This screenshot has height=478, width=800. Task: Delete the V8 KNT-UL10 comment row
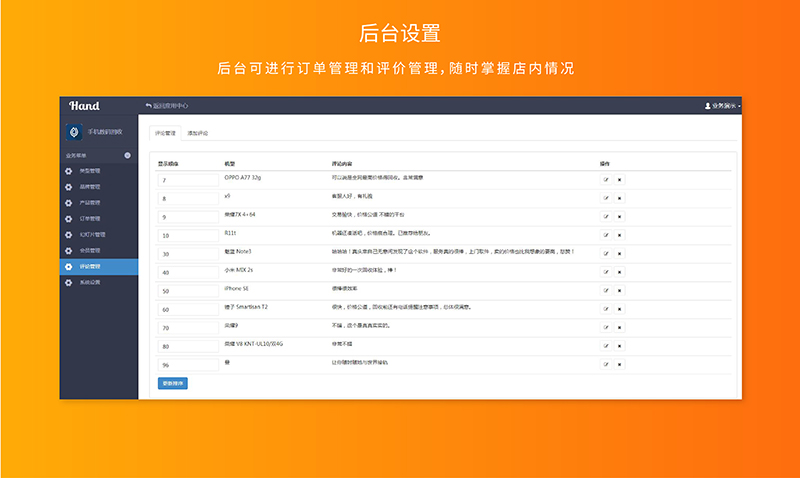[x=619, y=346]
